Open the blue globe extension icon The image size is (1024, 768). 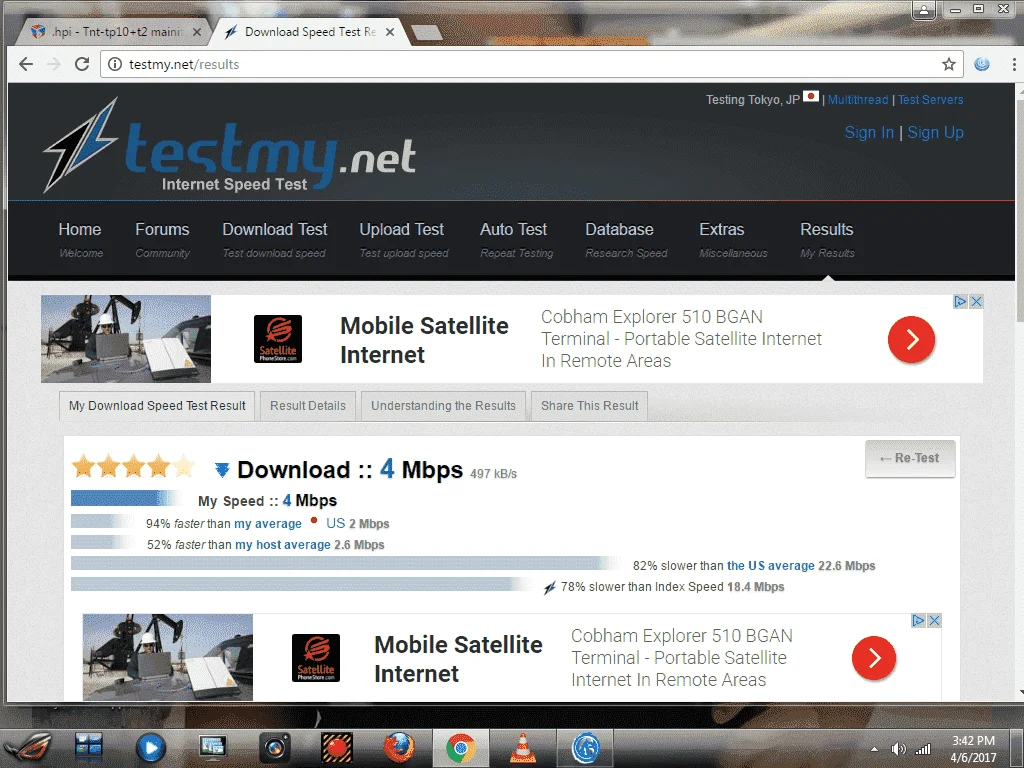pyautogui.click(x=982, y=64)
